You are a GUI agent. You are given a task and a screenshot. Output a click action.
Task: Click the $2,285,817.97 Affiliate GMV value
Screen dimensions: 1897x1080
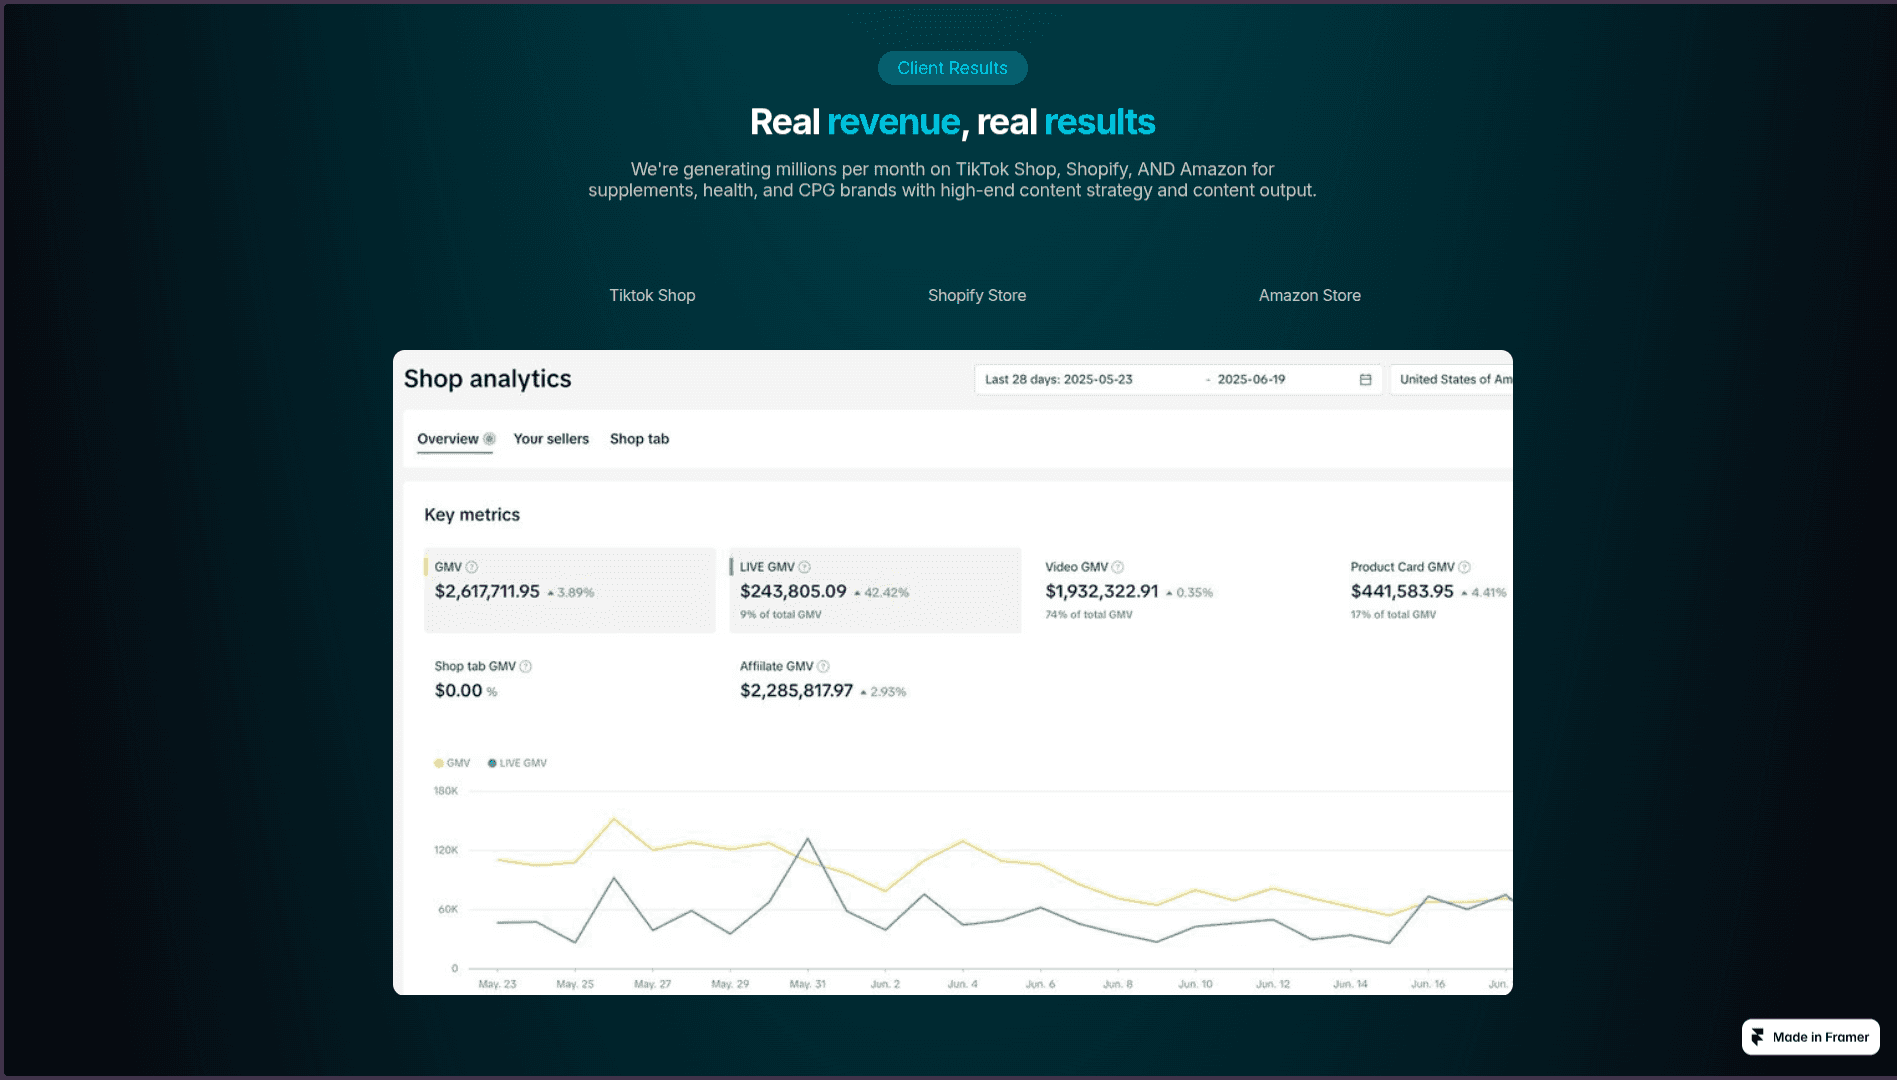[796, 691]
